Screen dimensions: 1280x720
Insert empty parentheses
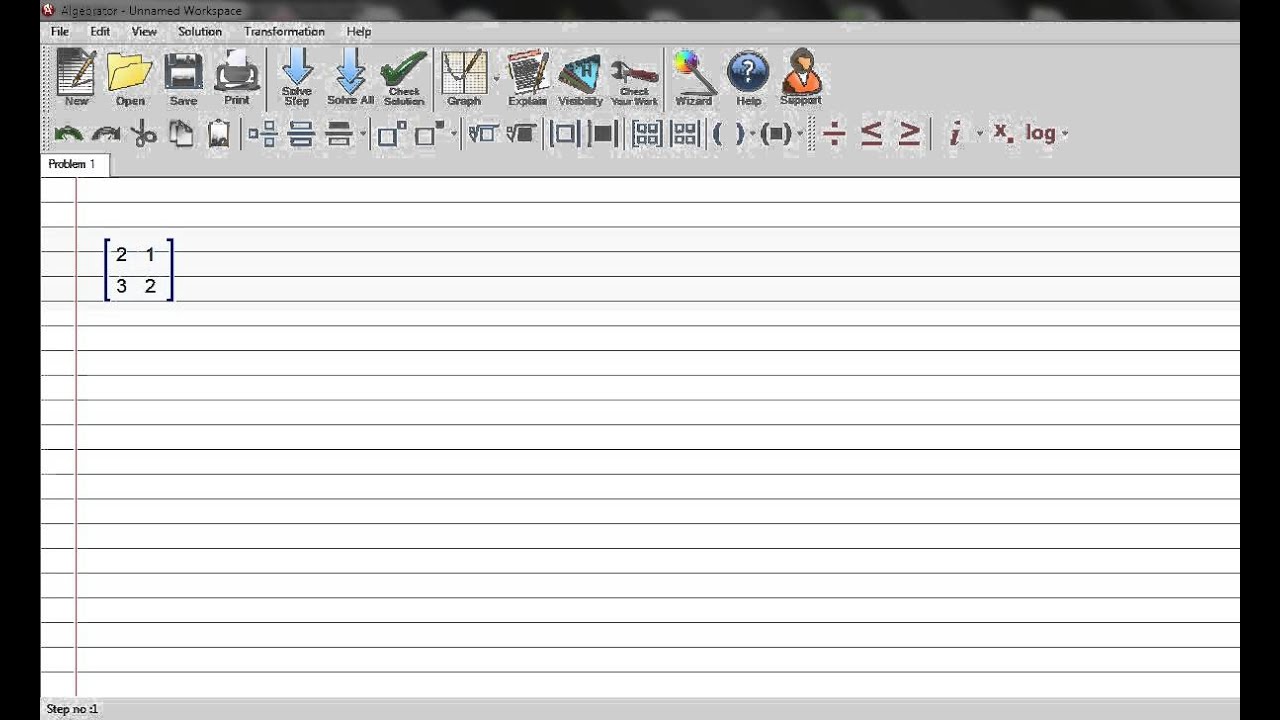(729, 133)
